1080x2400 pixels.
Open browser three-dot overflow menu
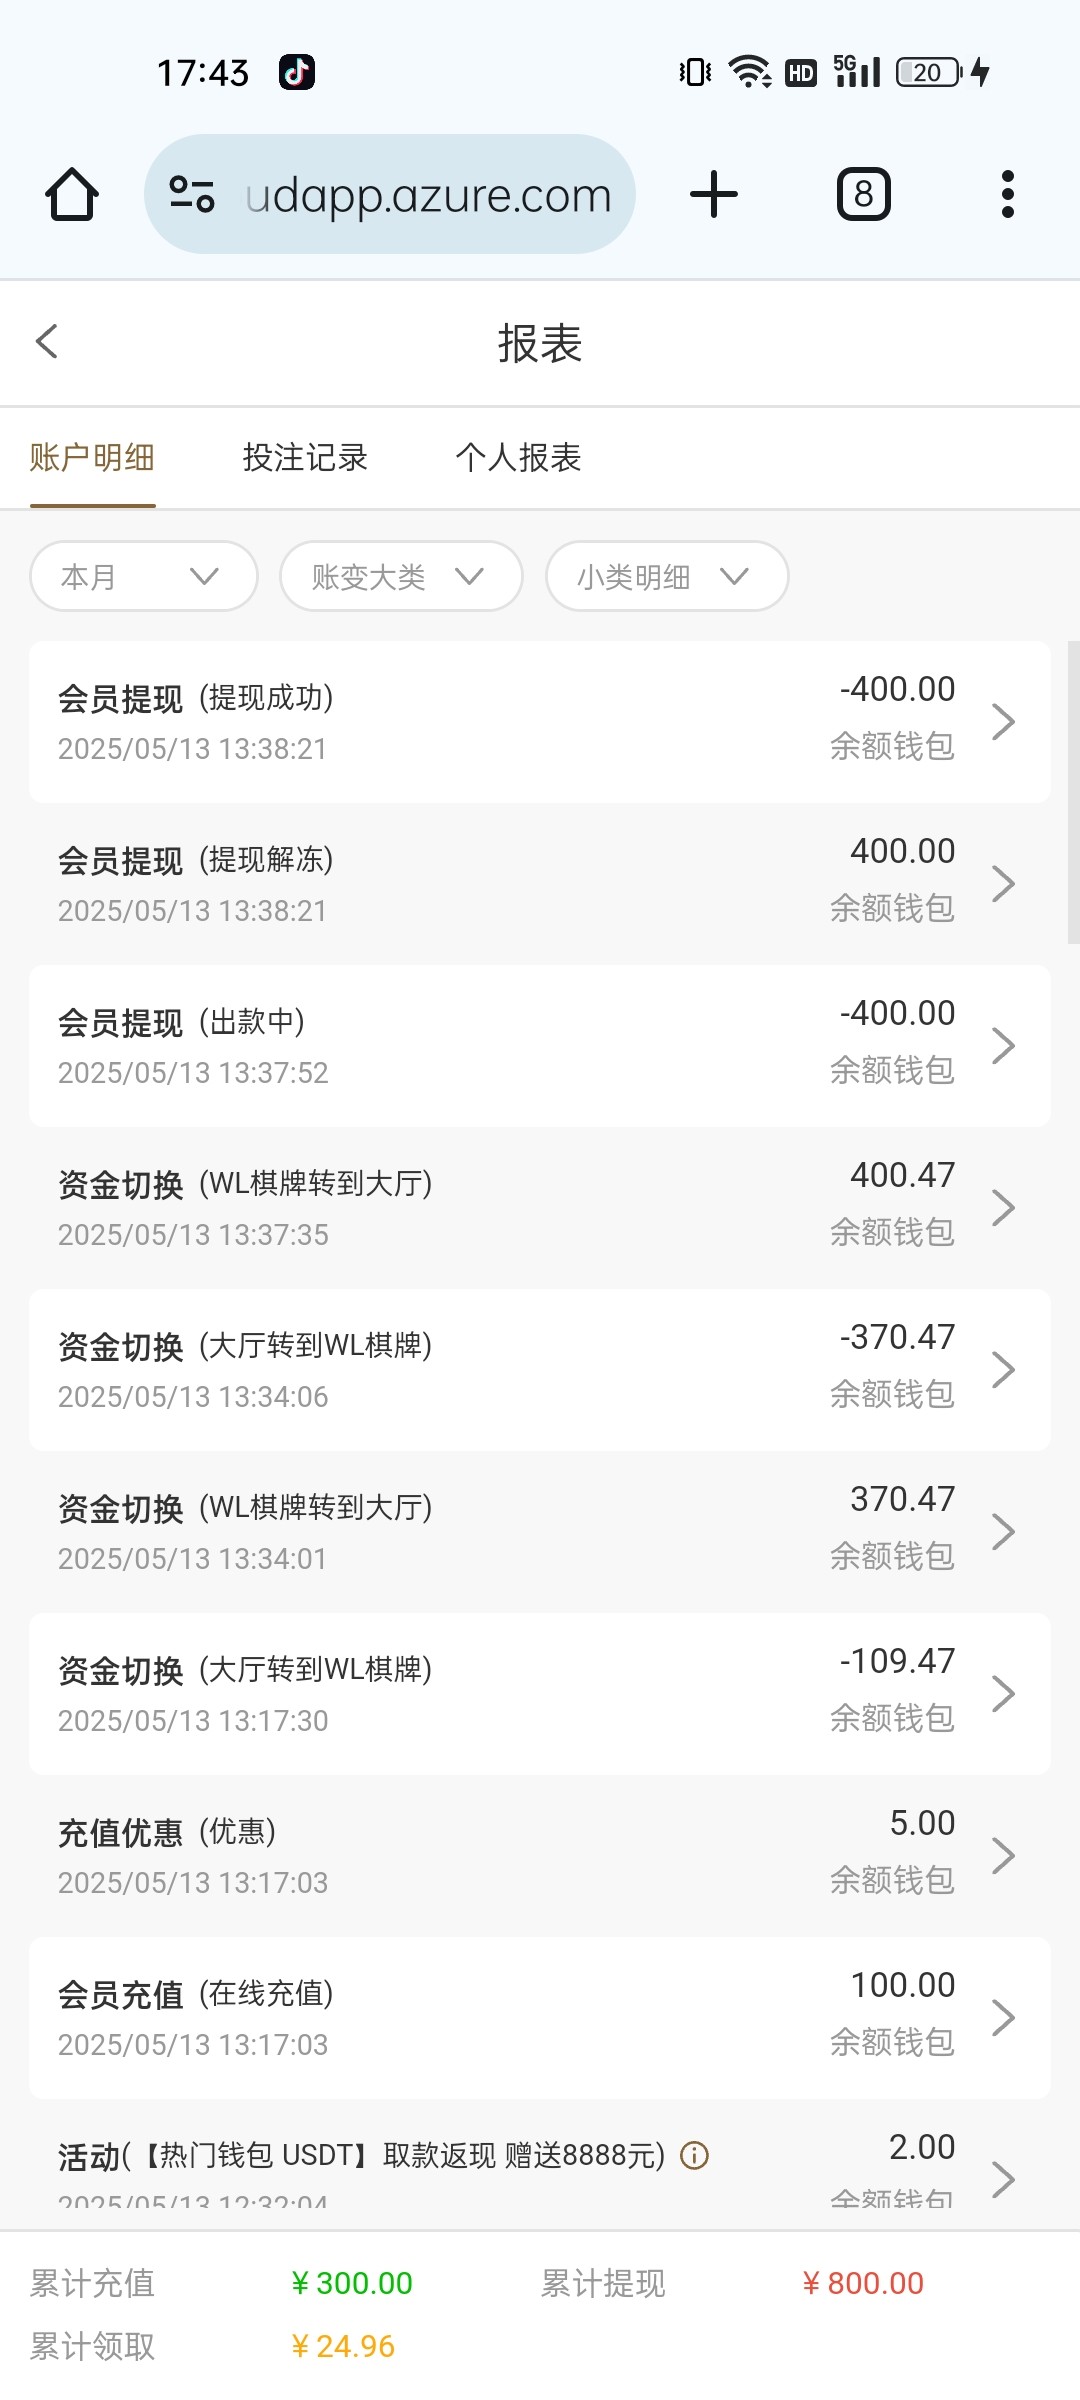[1007, 194]
